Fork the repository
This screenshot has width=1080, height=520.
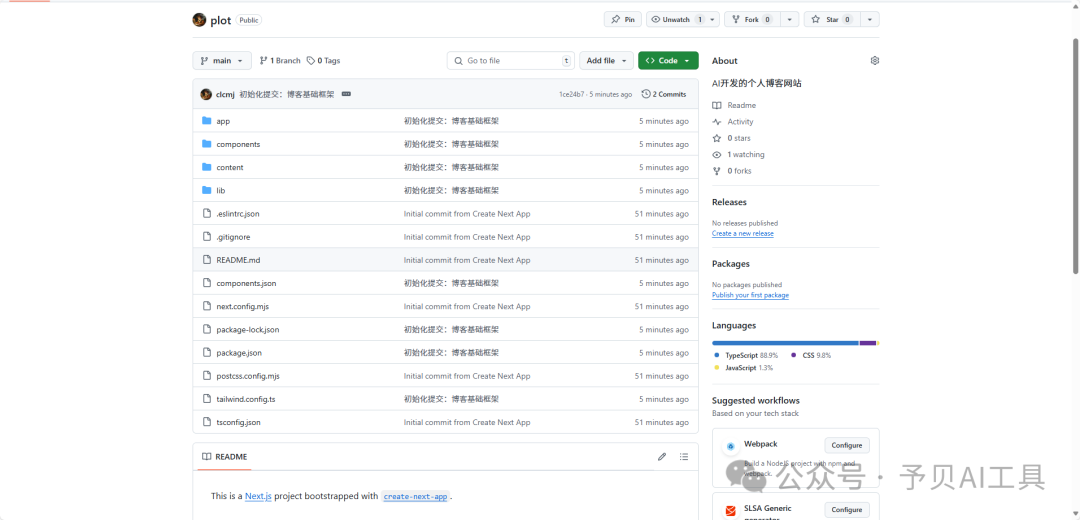(x=751, y=20)
